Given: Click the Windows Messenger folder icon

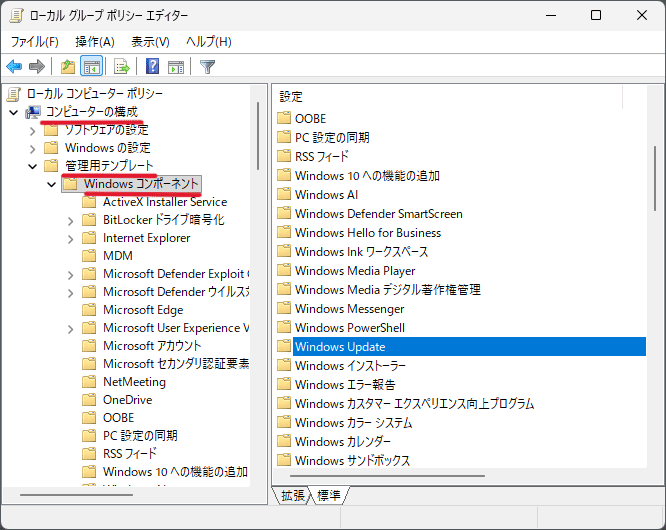Looking at the screenshot, I should 284,309.
